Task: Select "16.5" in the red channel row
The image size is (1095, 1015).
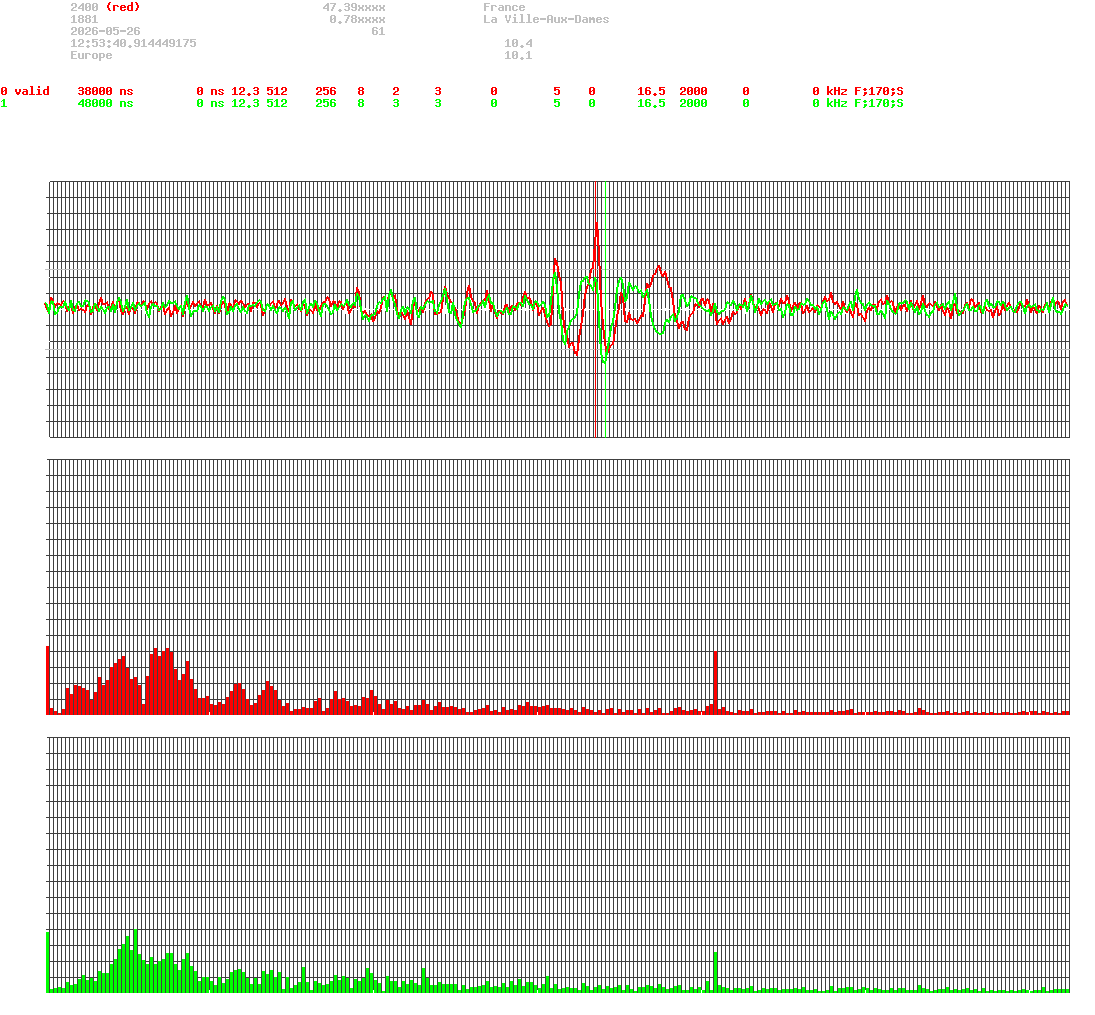Action: 652,92
